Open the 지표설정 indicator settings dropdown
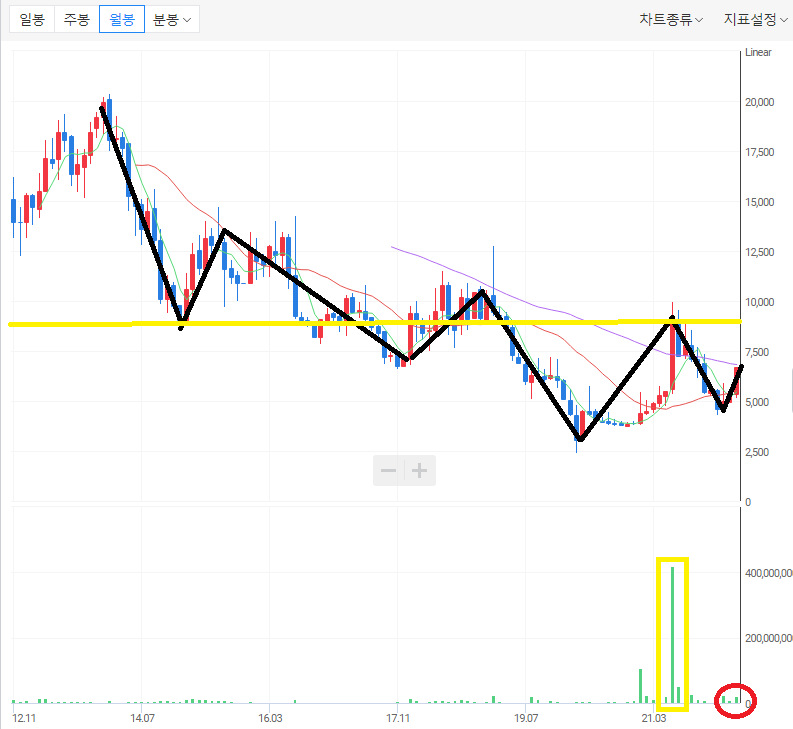 (756, 19)
